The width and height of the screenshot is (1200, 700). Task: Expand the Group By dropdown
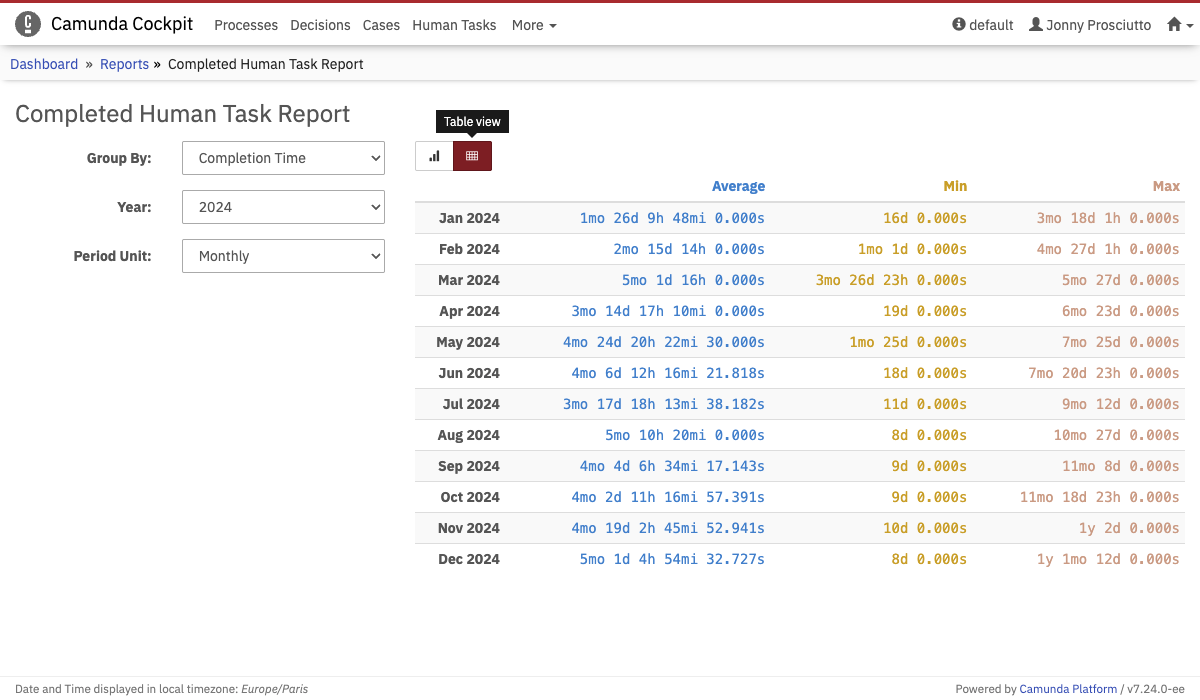coord(283,158)
